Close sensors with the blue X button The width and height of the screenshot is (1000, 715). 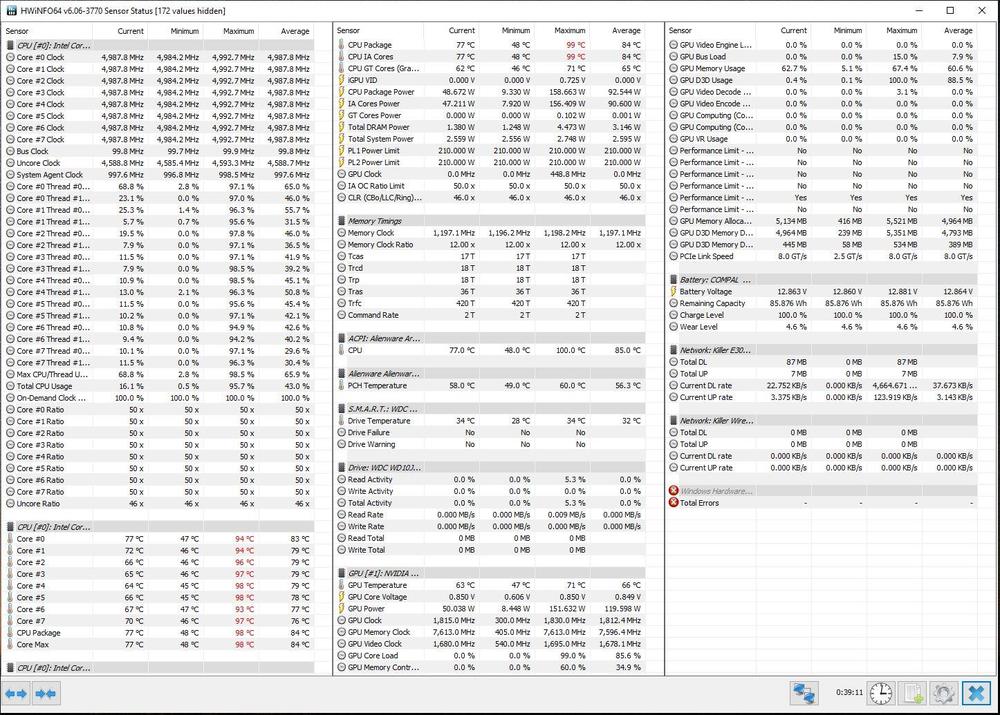tap(975, 693)
